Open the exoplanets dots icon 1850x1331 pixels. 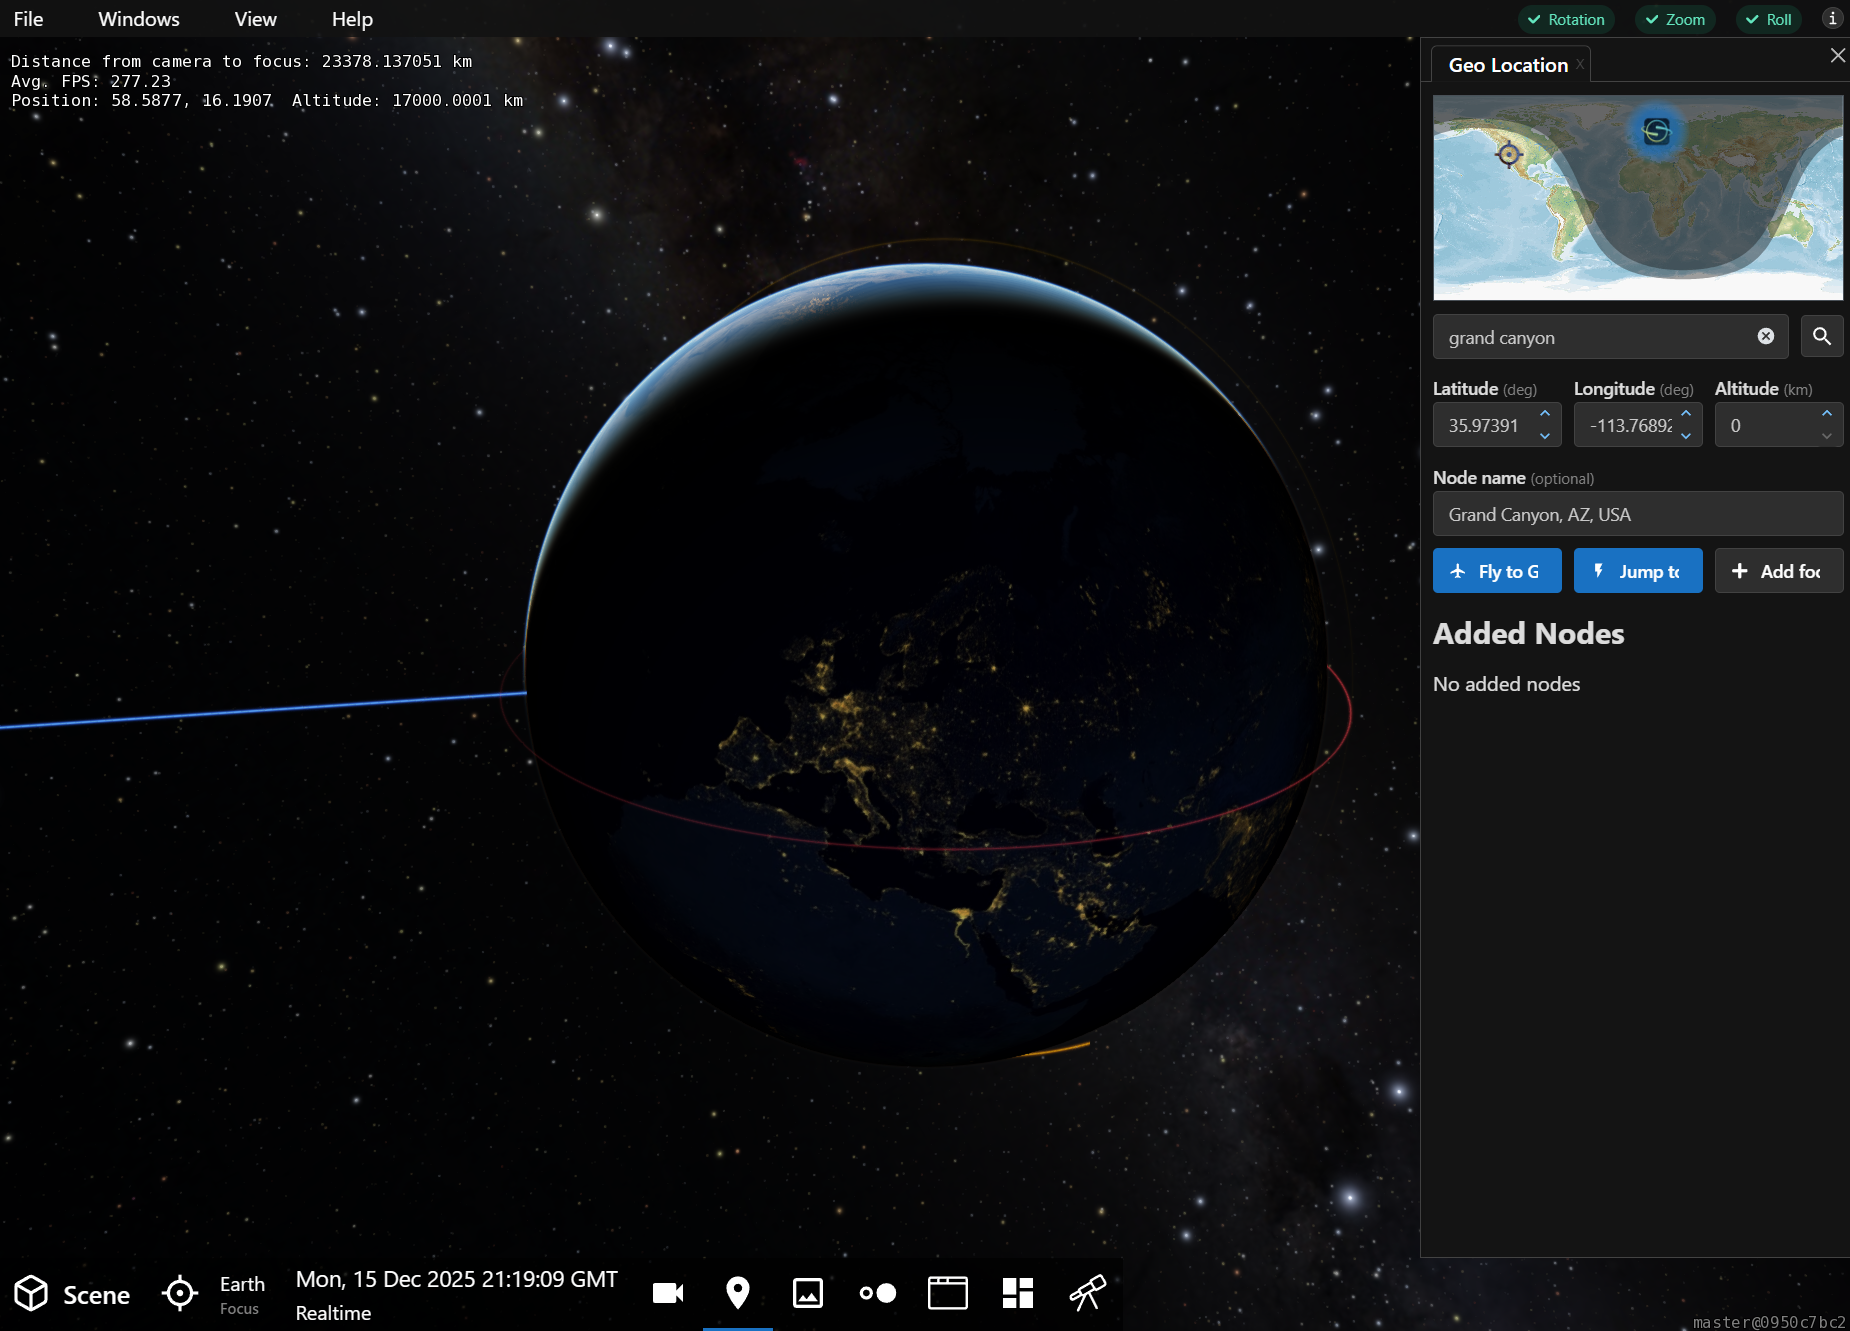(878, 1294)
